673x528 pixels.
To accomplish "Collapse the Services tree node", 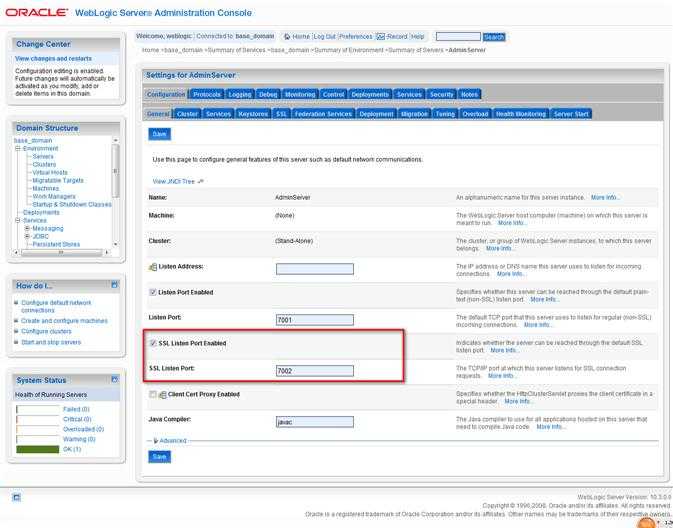I will (18, 220).
